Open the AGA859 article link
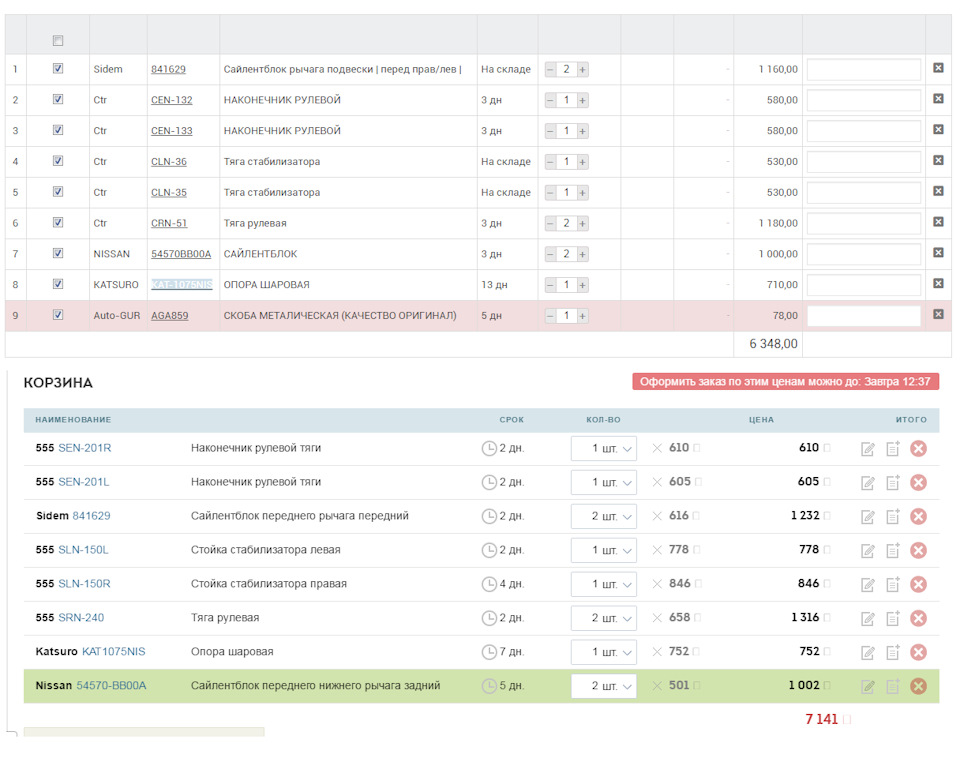Image resolution: width=960 pixels, height=758 pixels. 170,316
